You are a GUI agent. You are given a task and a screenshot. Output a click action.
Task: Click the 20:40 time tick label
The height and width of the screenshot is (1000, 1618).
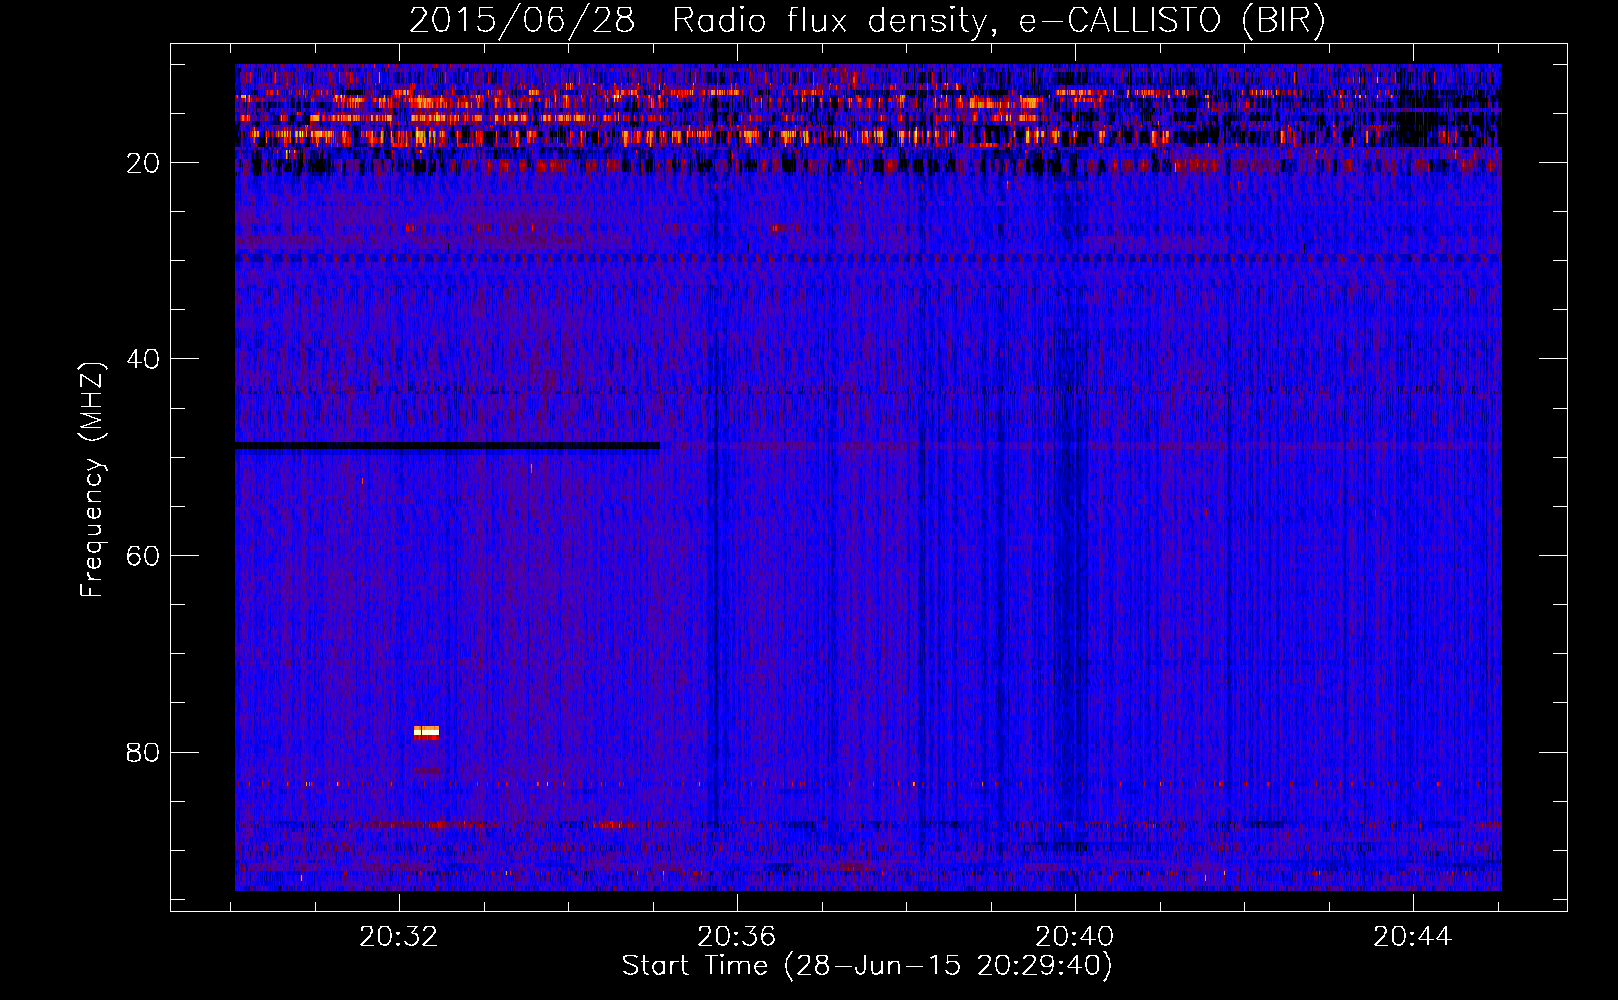(x=1075, y=936)
